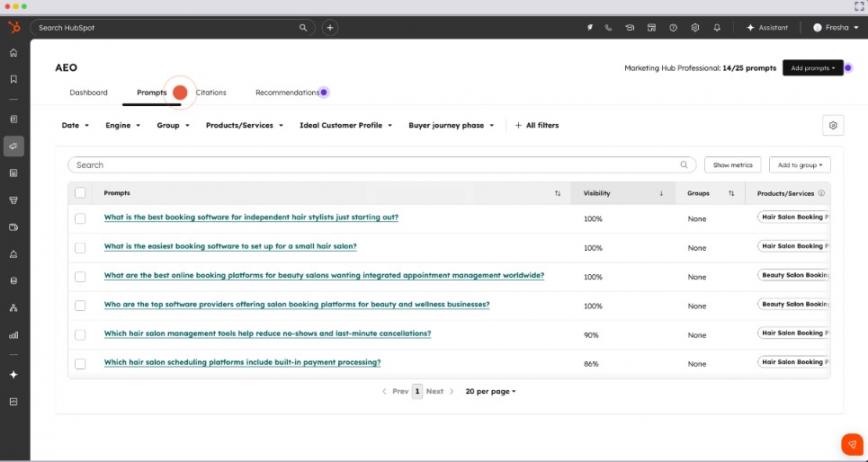
Task: Open the Ideal Customer Profile filter dropdown
Action: coord(345,126)
